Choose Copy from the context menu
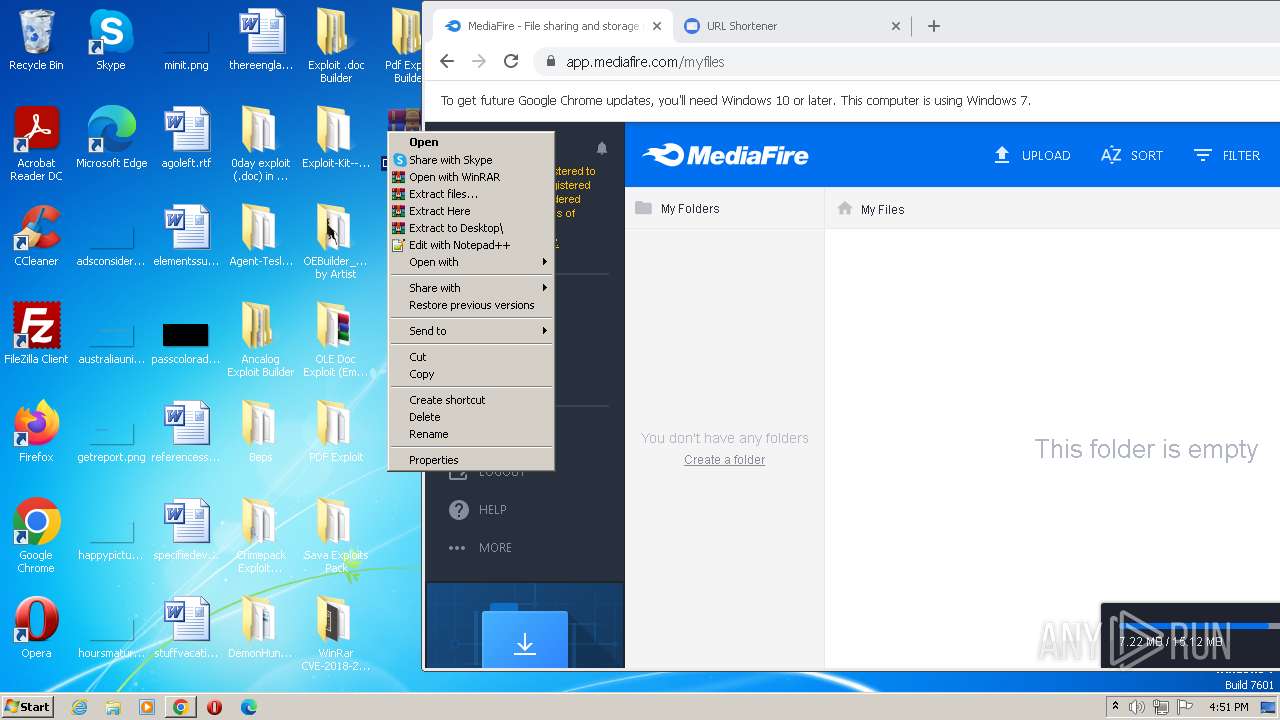The height and width of the screenshot is (720, 1280). pos(471,374)
